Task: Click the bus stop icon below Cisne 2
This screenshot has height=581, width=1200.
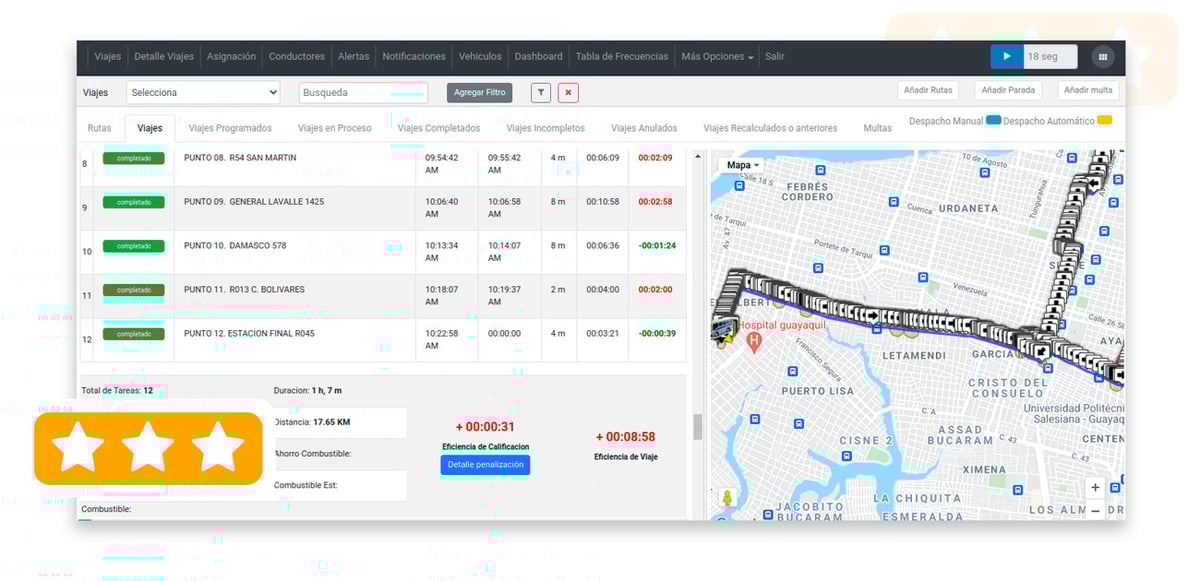Action: coord(847,456)
